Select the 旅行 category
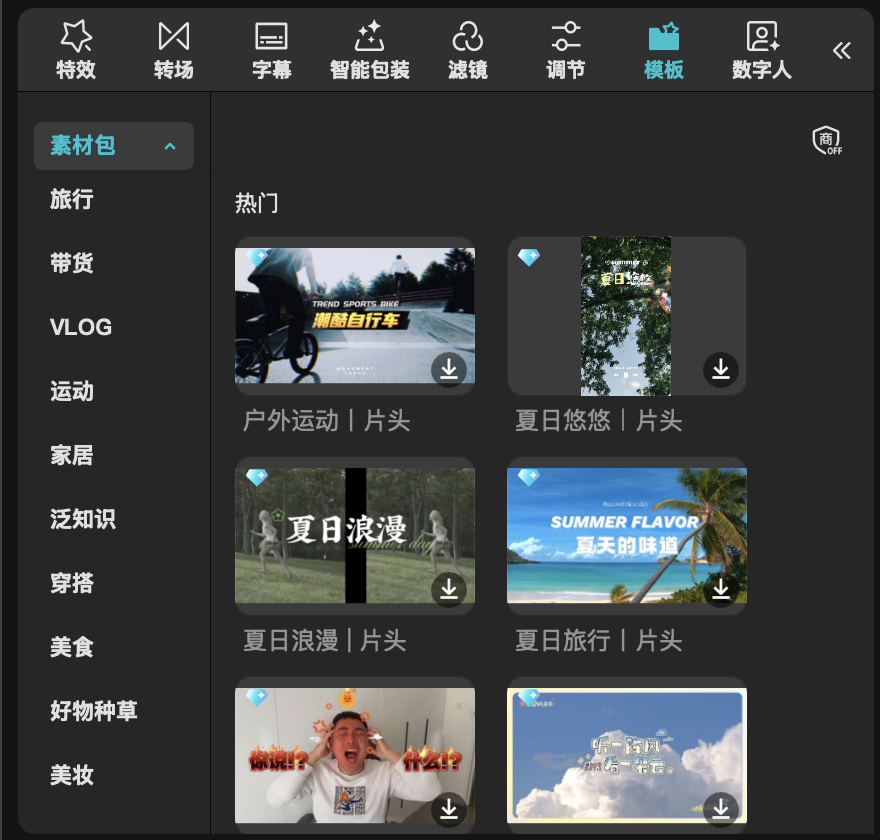This screenshot has width=880, height=840. [x=72, y=199]
